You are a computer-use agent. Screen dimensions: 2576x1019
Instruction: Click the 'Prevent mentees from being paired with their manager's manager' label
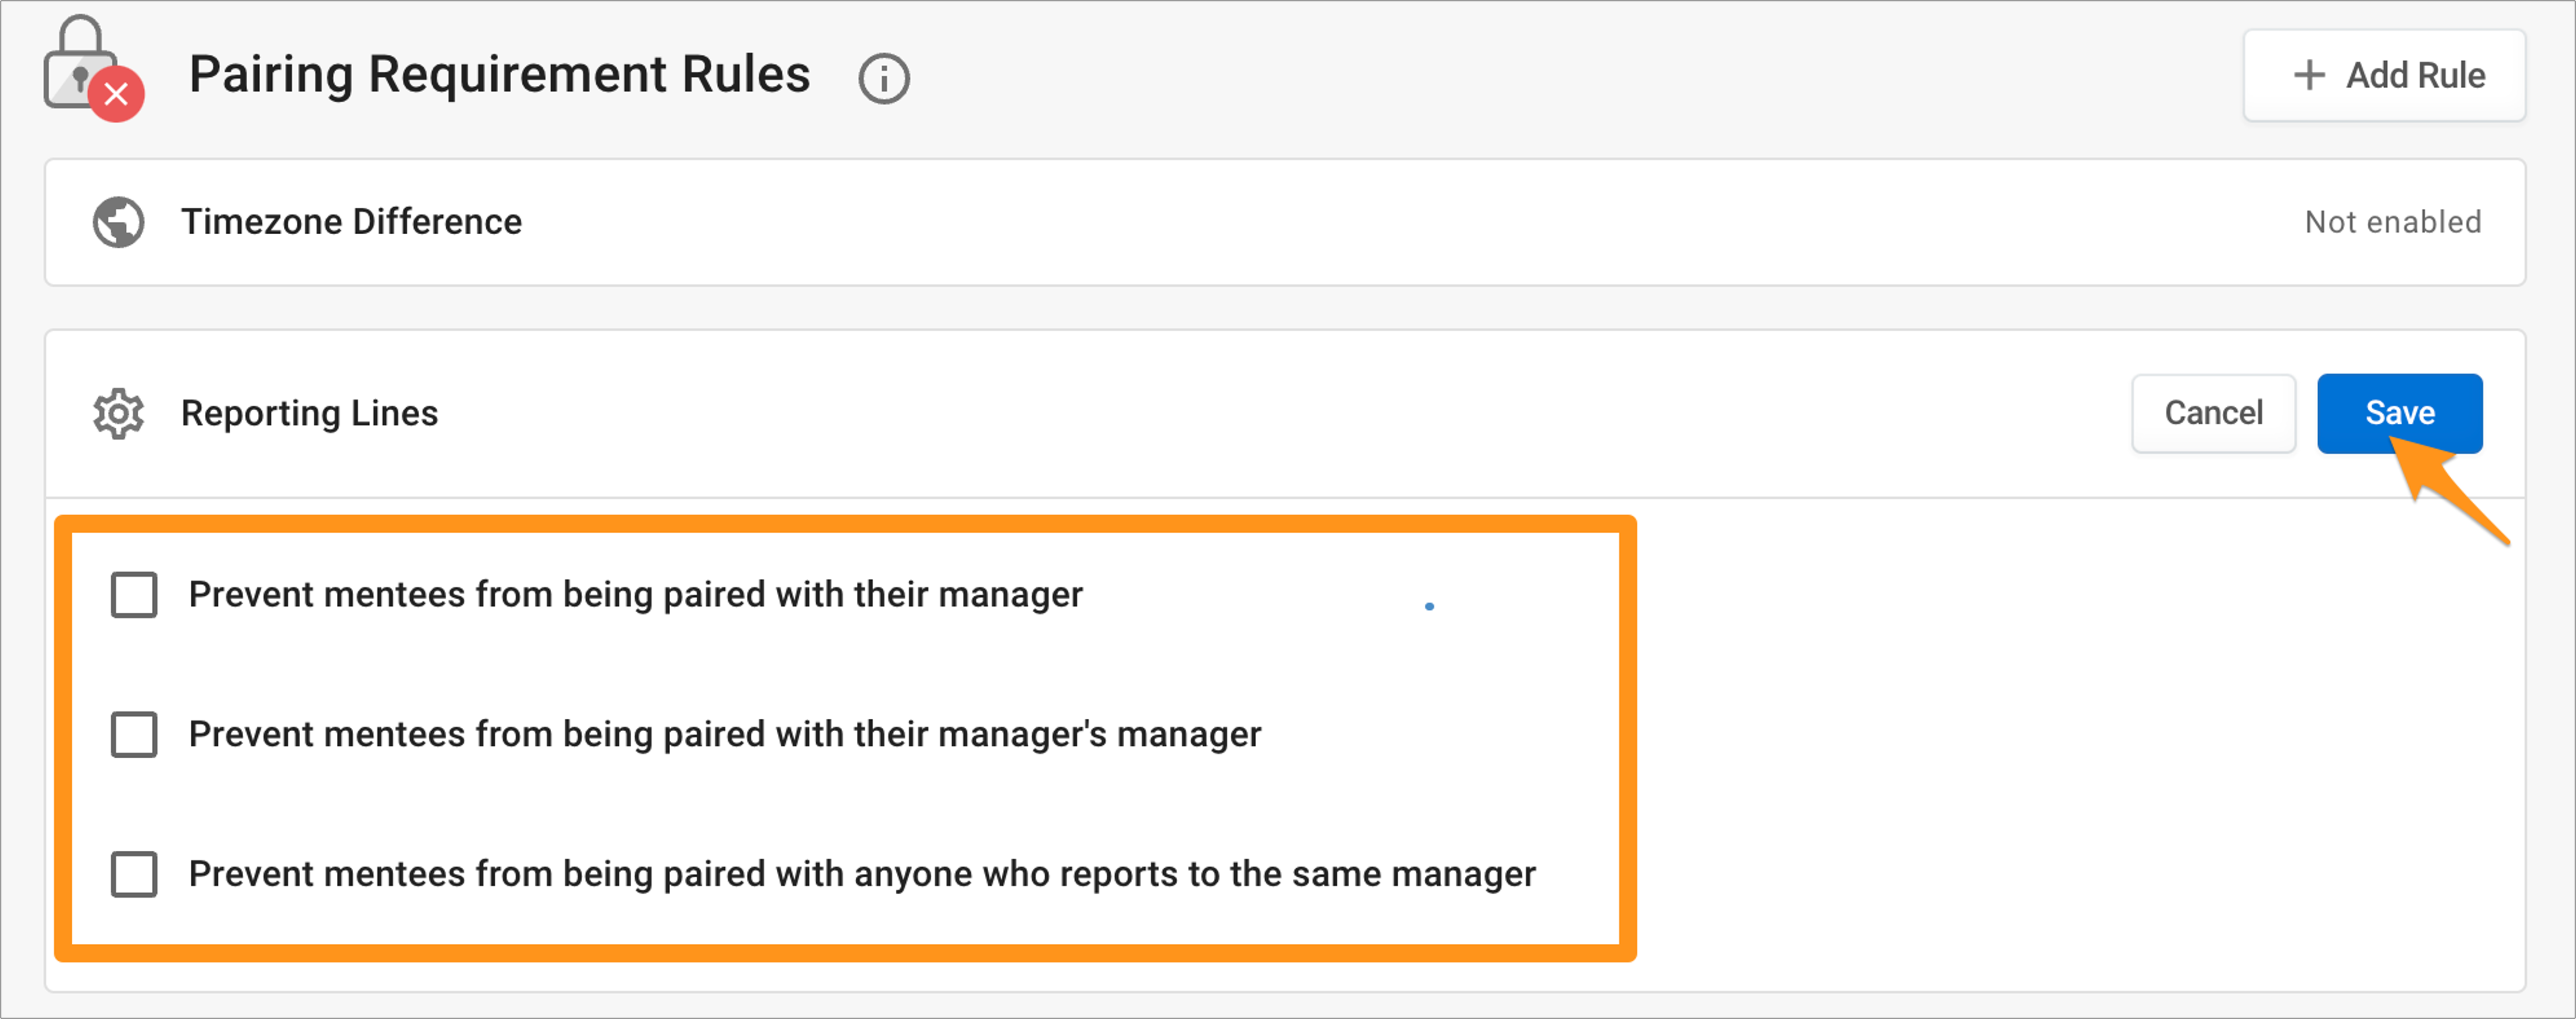tap(724, 735)
